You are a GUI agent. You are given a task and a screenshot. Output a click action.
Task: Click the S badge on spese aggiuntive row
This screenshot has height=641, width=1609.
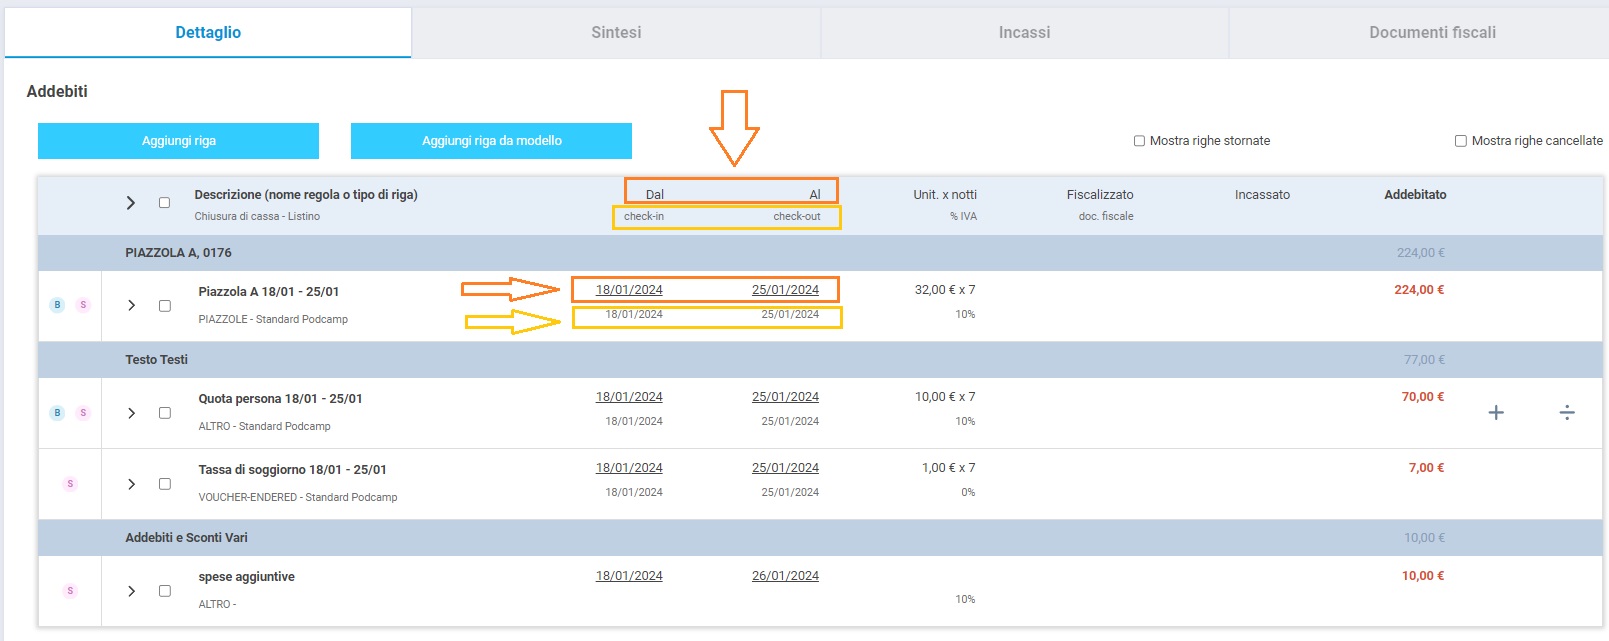[70, 591]
